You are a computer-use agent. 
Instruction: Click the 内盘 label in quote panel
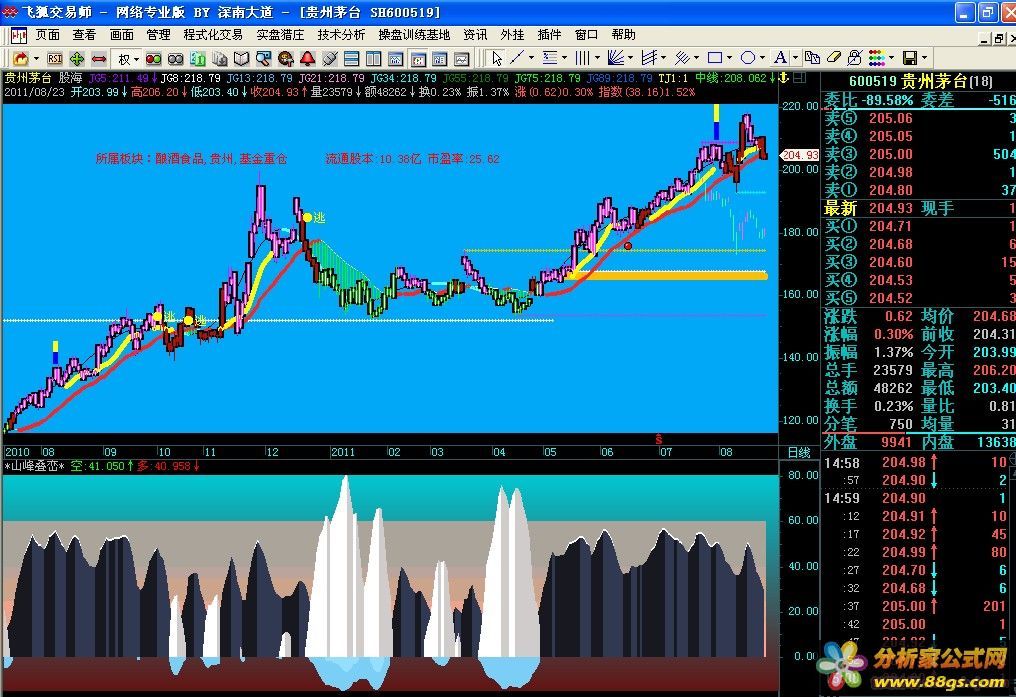click(938, 442)
